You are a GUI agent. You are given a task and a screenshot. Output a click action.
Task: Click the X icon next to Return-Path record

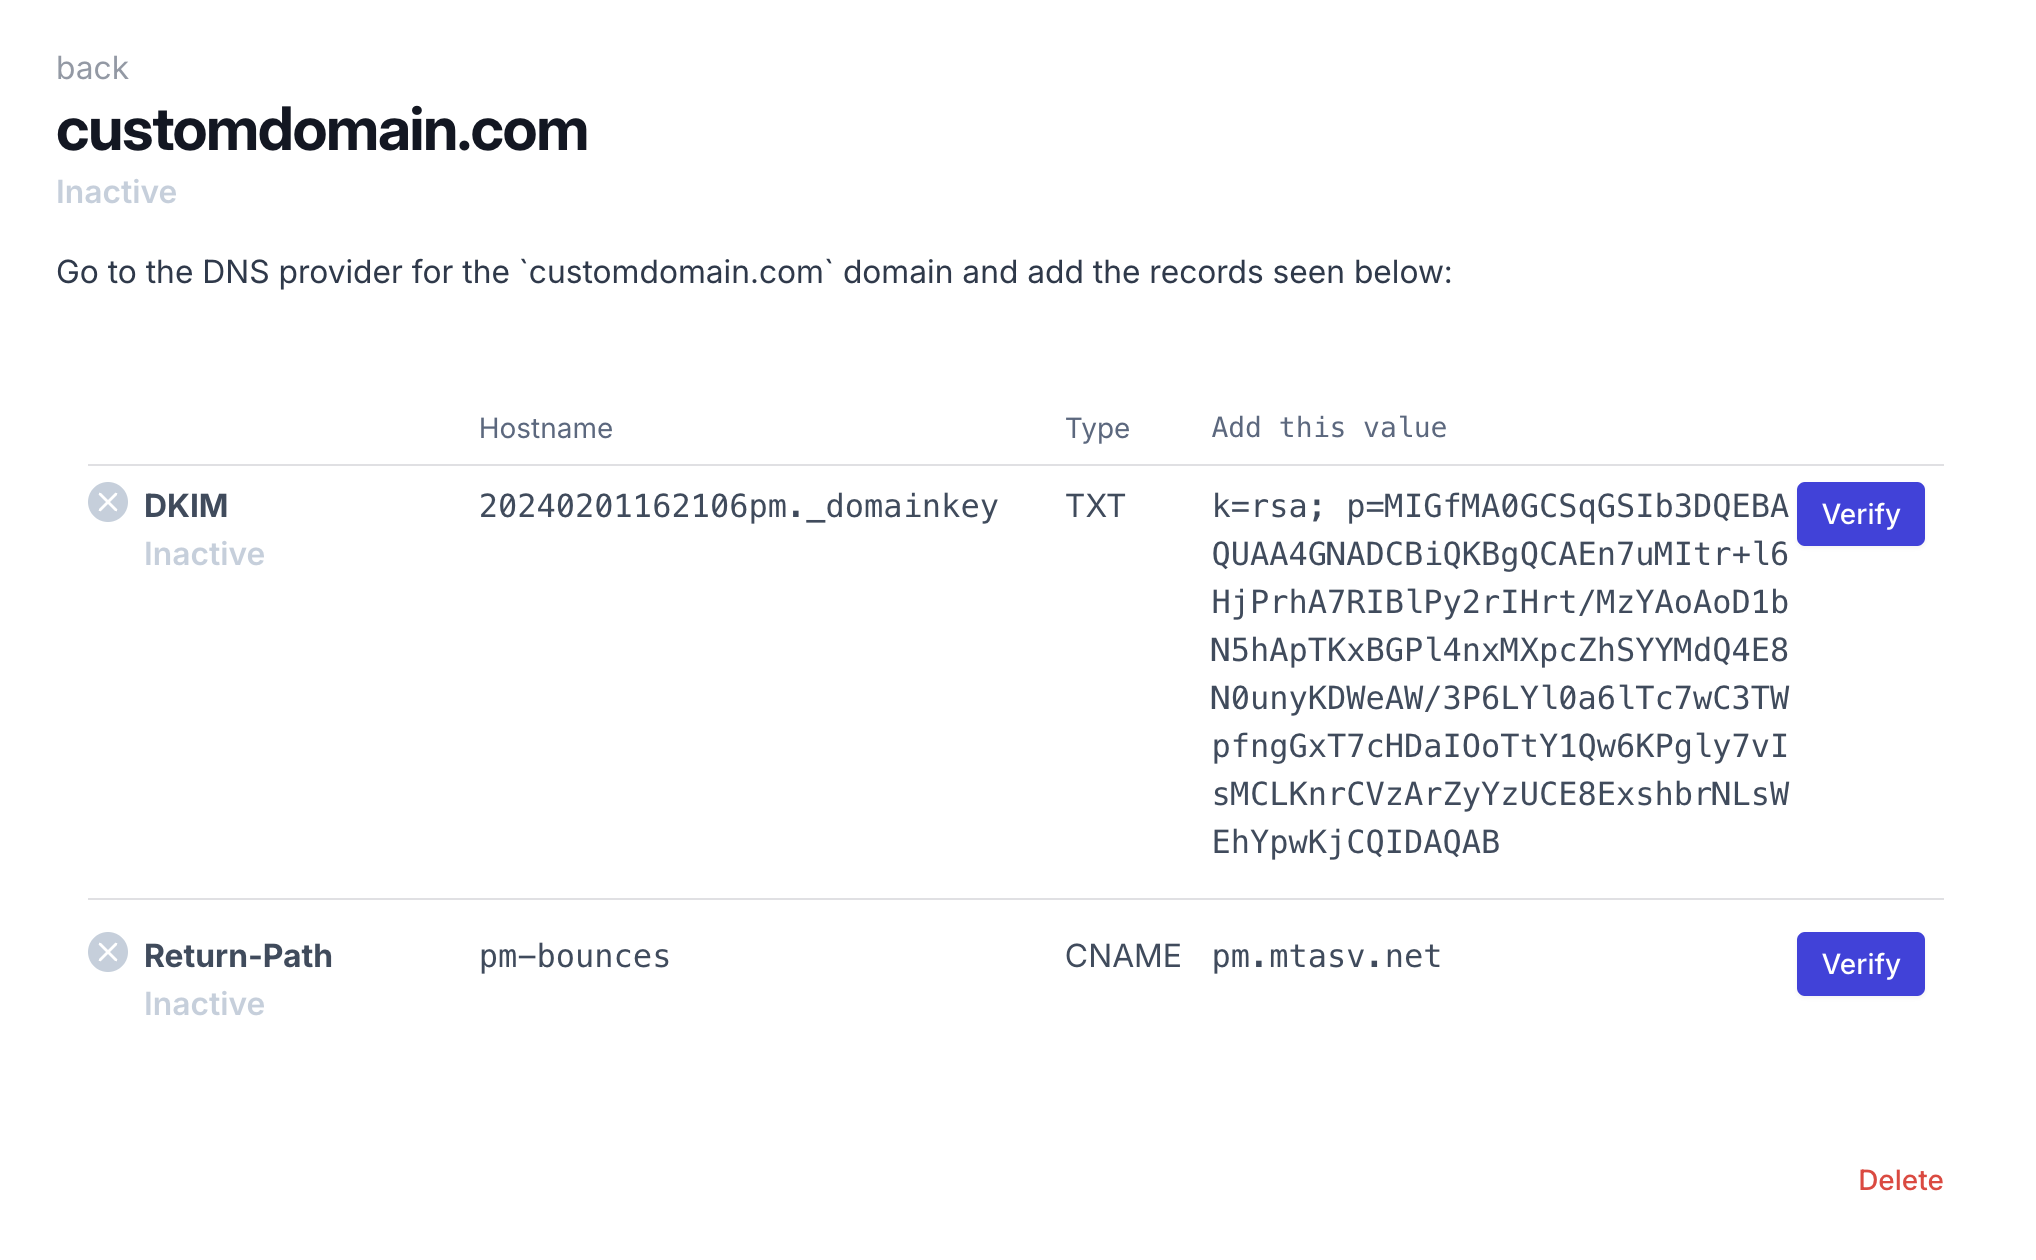coord(109,953)
